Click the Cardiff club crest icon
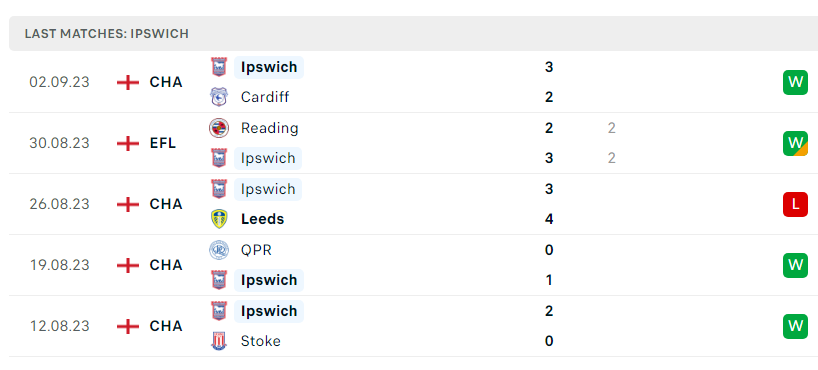The image size is (818, 370). [219, 97]
